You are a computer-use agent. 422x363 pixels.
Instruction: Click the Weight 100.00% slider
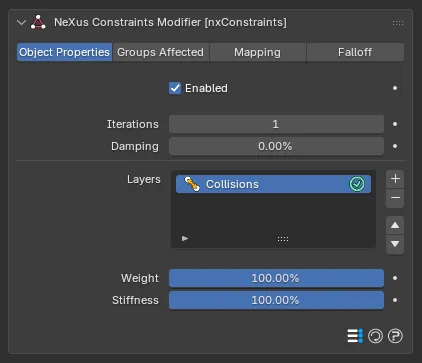276,278
